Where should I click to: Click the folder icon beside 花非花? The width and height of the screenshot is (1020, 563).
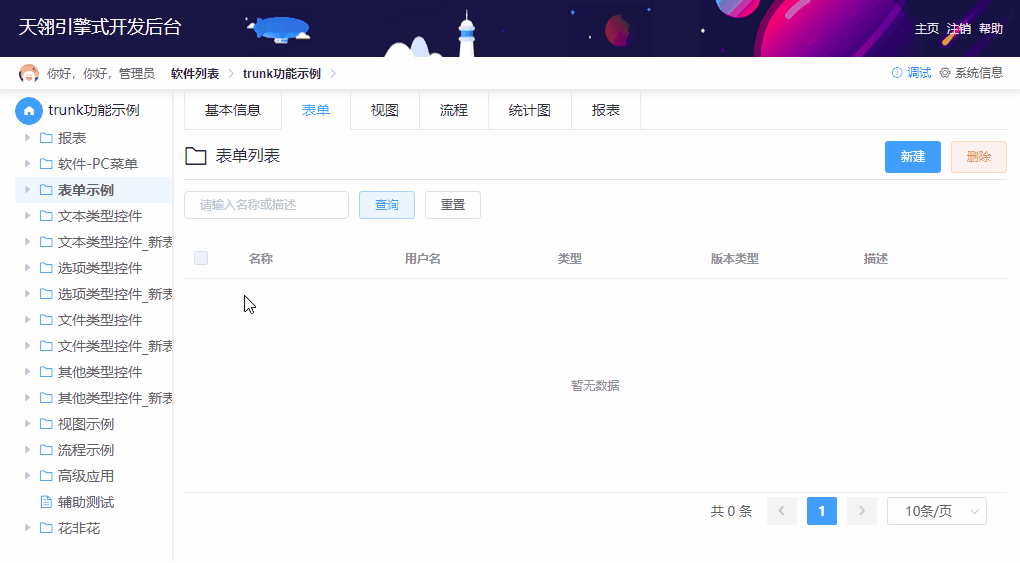click(x=46, y=528)
